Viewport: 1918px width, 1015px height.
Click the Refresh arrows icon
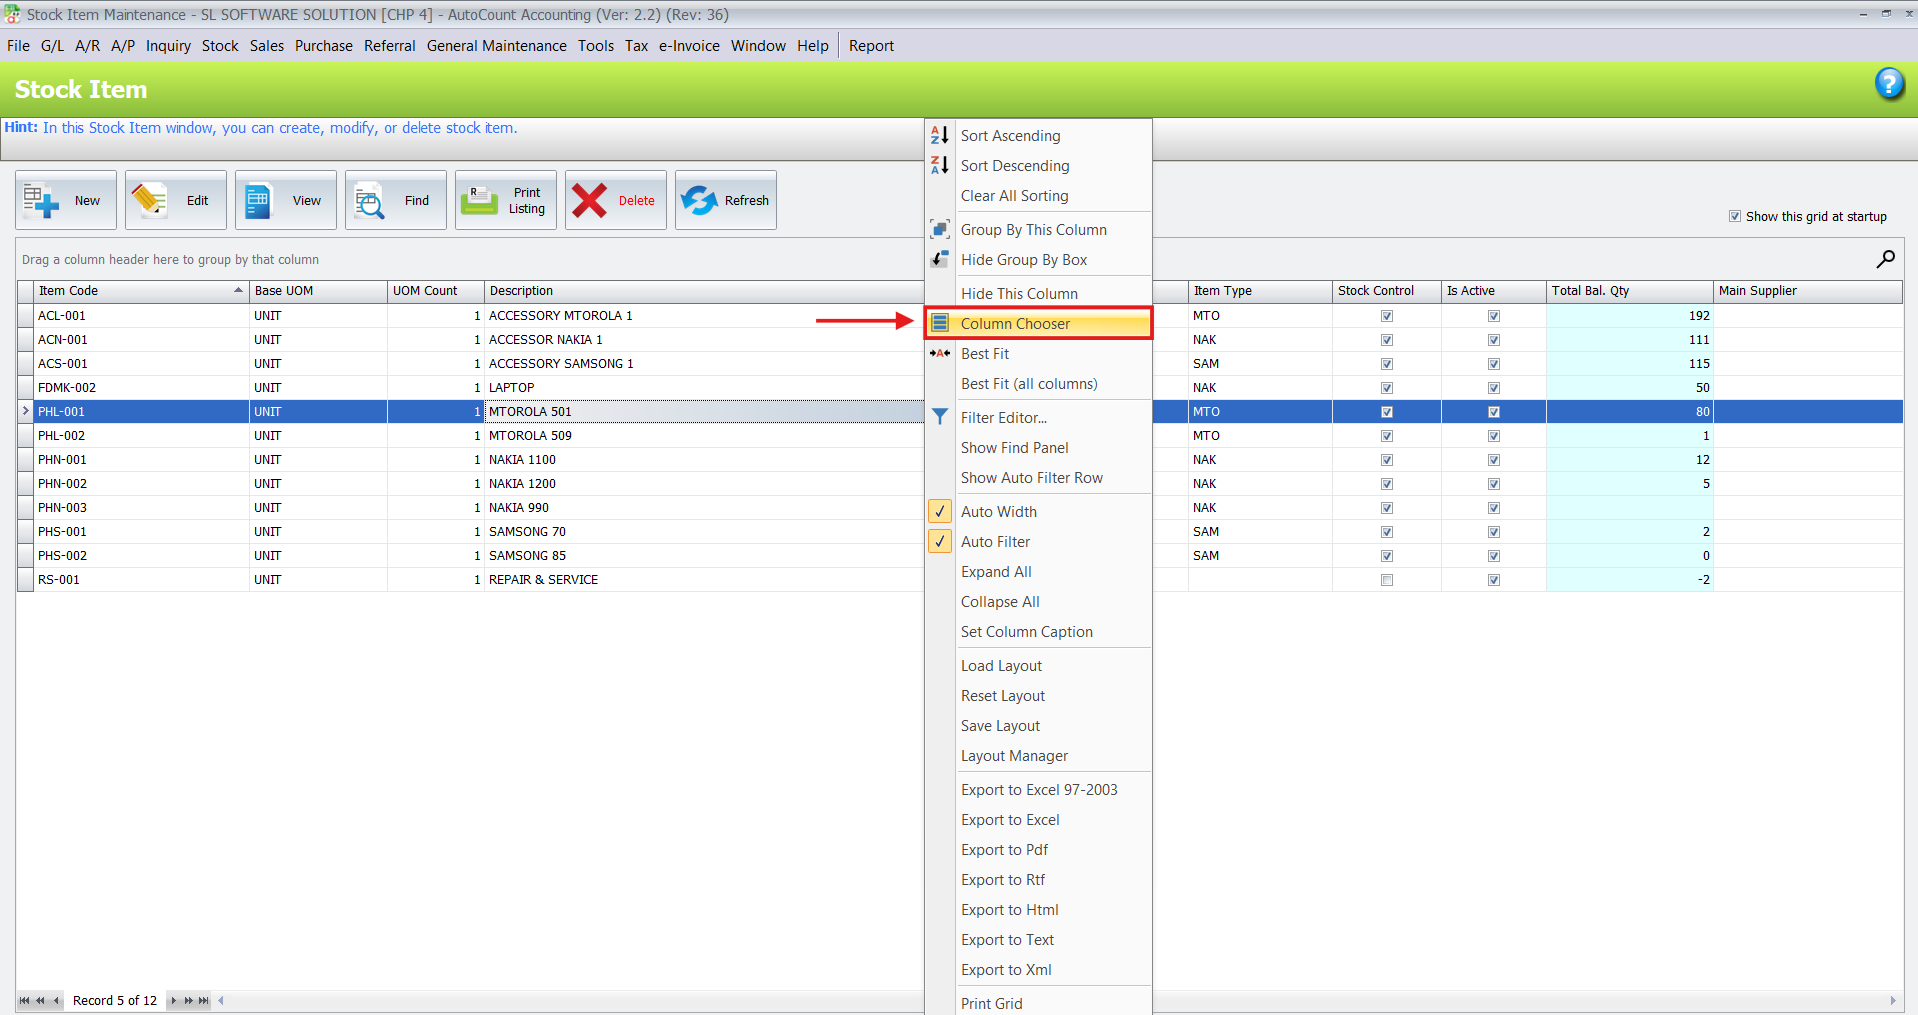(700, 201)
